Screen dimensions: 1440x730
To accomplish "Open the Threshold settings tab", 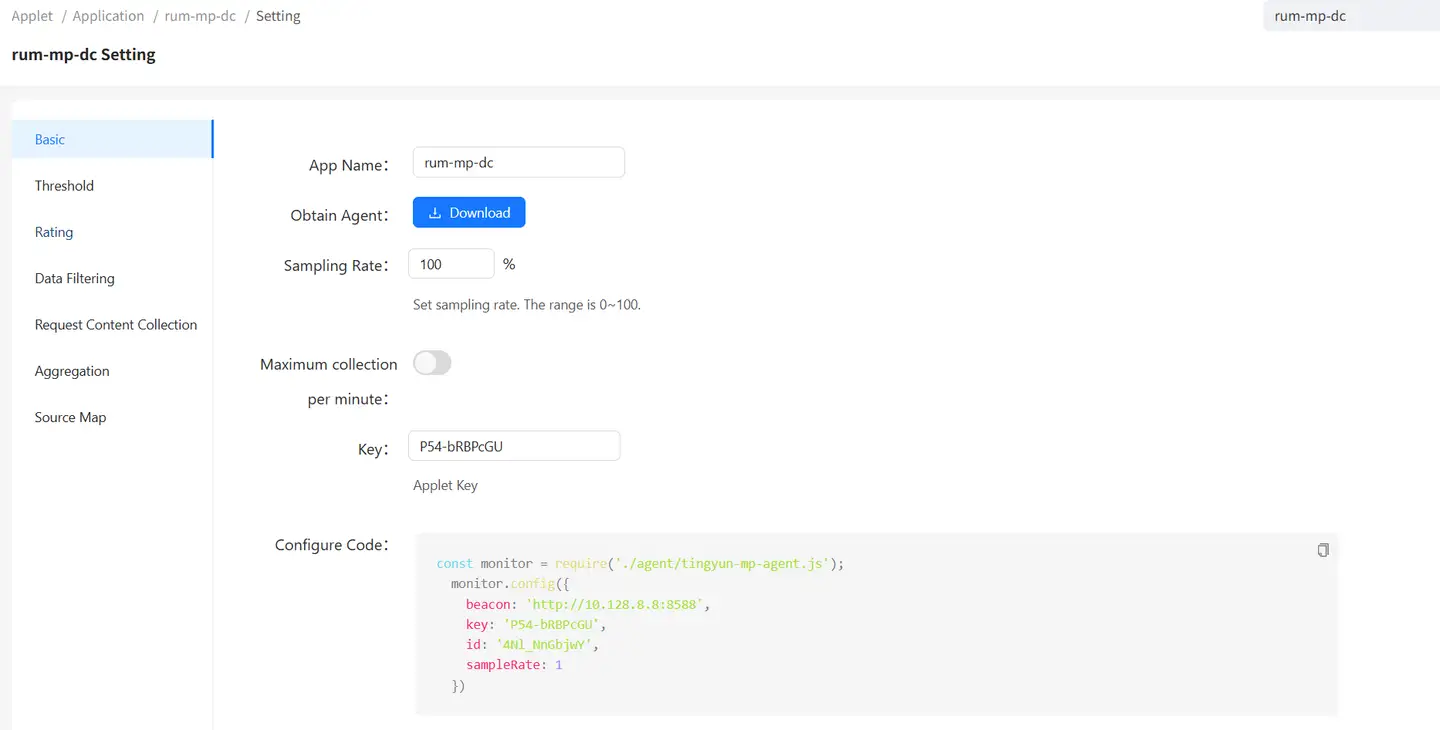I will coord(64,186).
